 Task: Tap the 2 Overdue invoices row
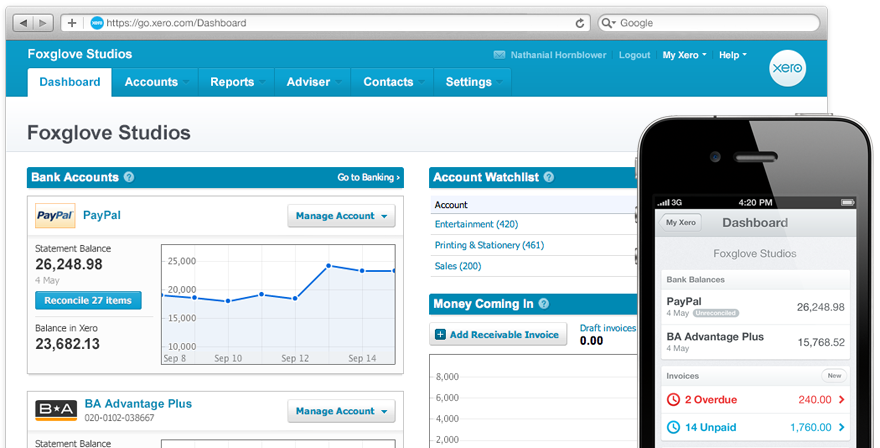(x=755, y=400)
